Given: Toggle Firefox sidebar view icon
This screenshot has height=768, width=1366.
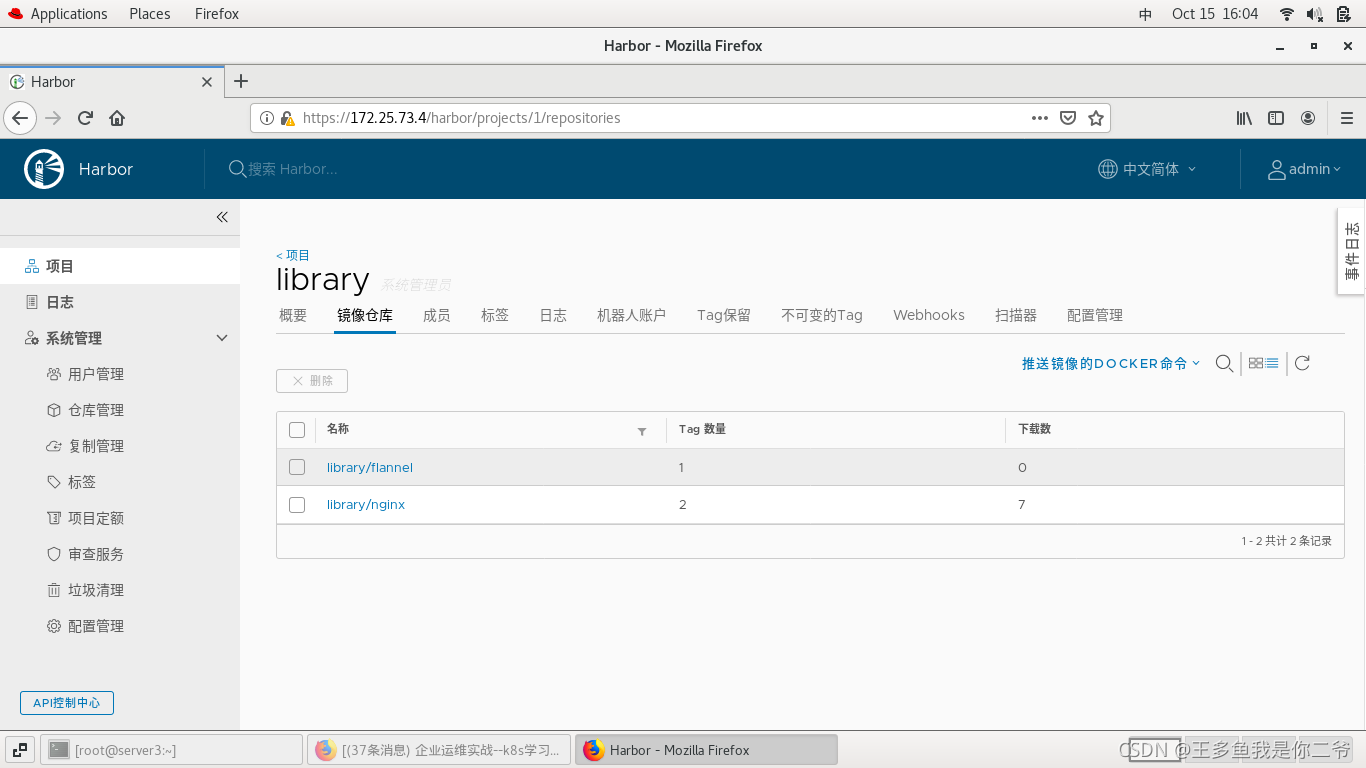Looking at the screenshot, I should pos(1276,117).
